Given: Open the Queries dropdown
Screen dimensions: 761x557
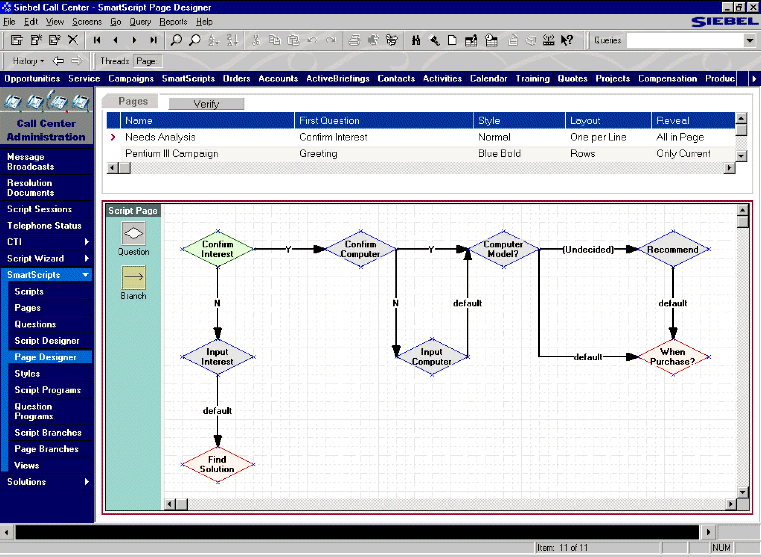Looking at the screenshot, I should tap(750, 41).
